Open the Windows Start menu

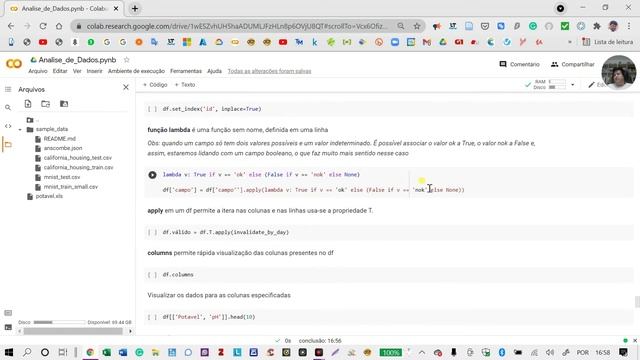pyautogui.click(x=9, y=352)
